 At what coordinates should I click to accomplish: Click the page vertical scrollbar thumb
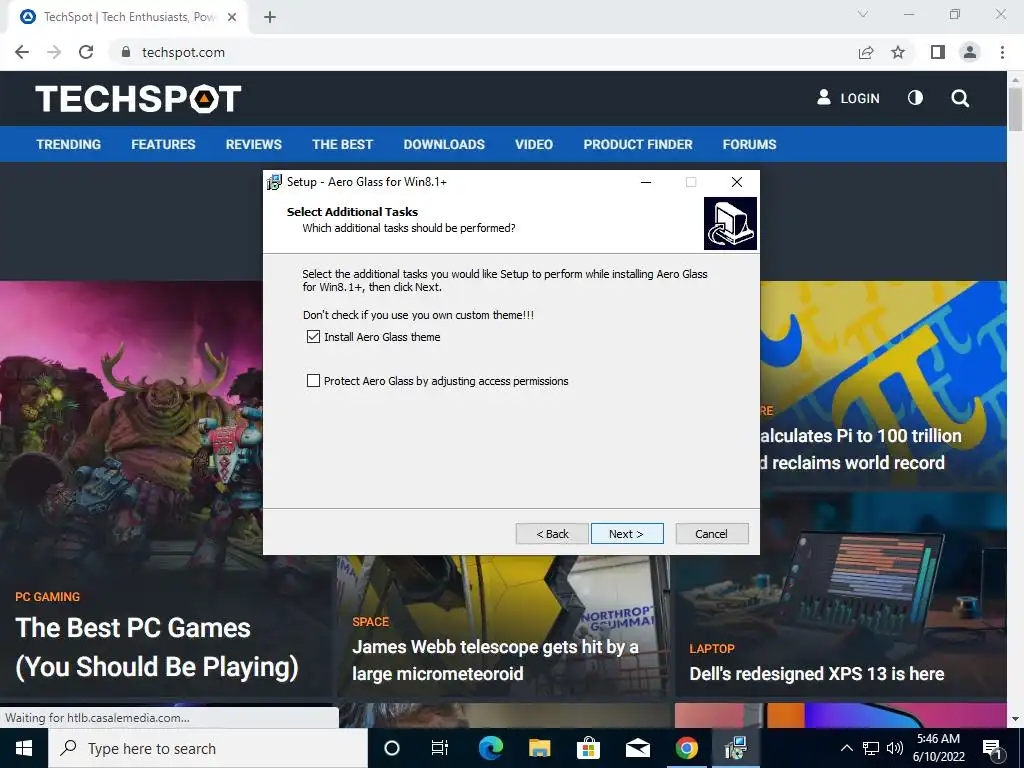click(1016, 108)
